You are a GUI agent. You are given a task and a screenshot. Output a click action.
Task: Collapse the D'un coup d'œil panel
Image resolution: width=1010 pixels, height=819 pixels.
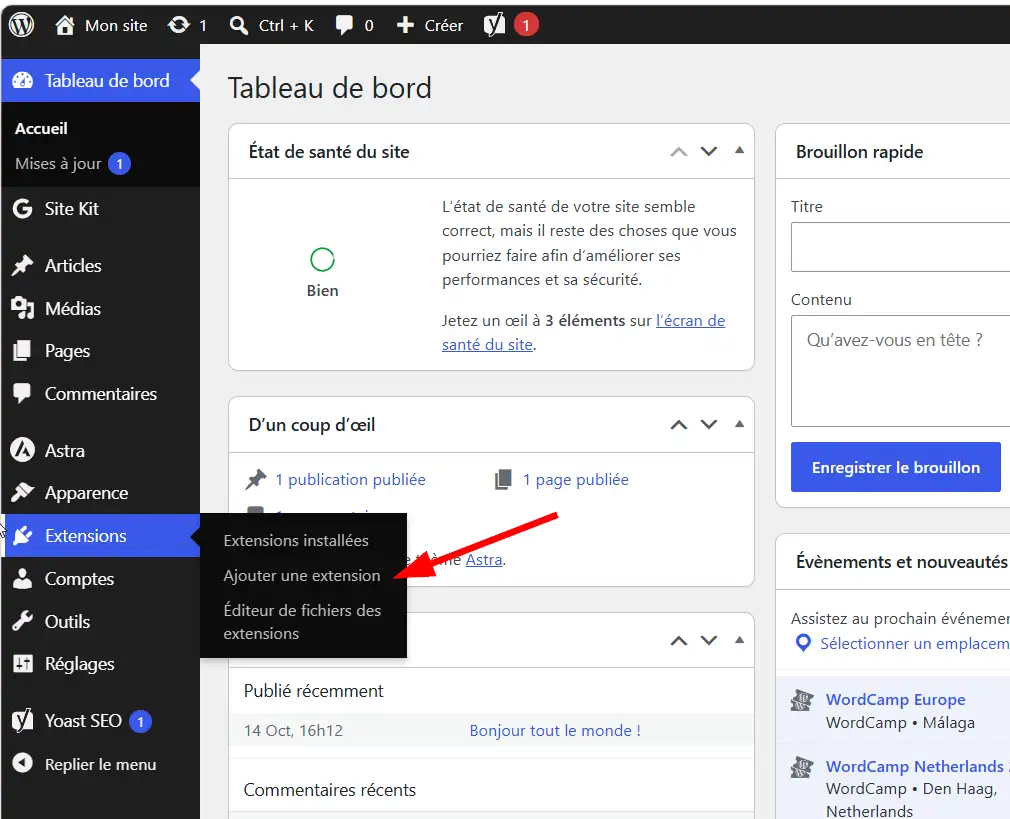pos(739,424)
